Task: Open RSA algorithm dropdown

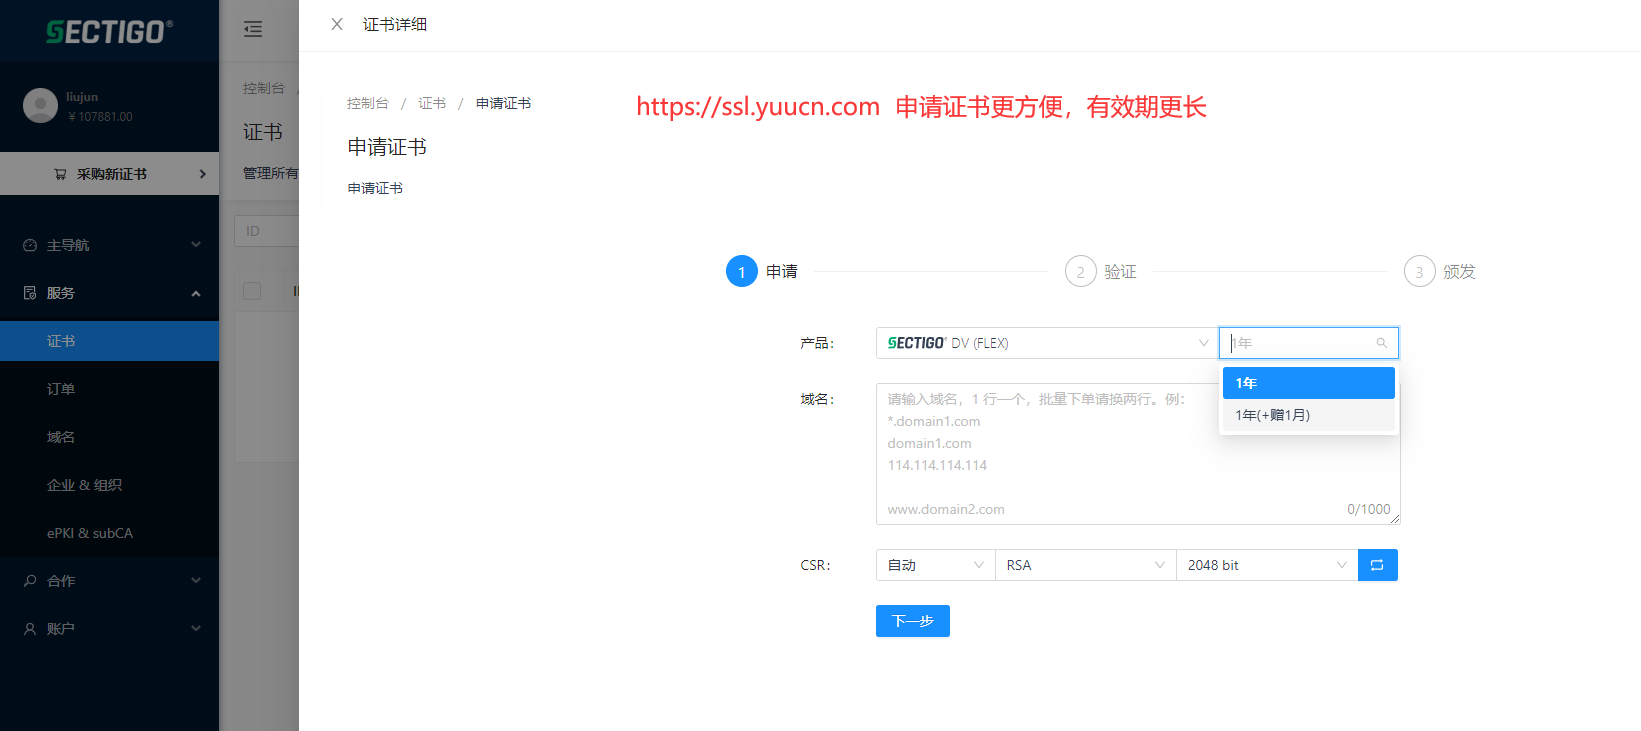Action: point(1086,565)
